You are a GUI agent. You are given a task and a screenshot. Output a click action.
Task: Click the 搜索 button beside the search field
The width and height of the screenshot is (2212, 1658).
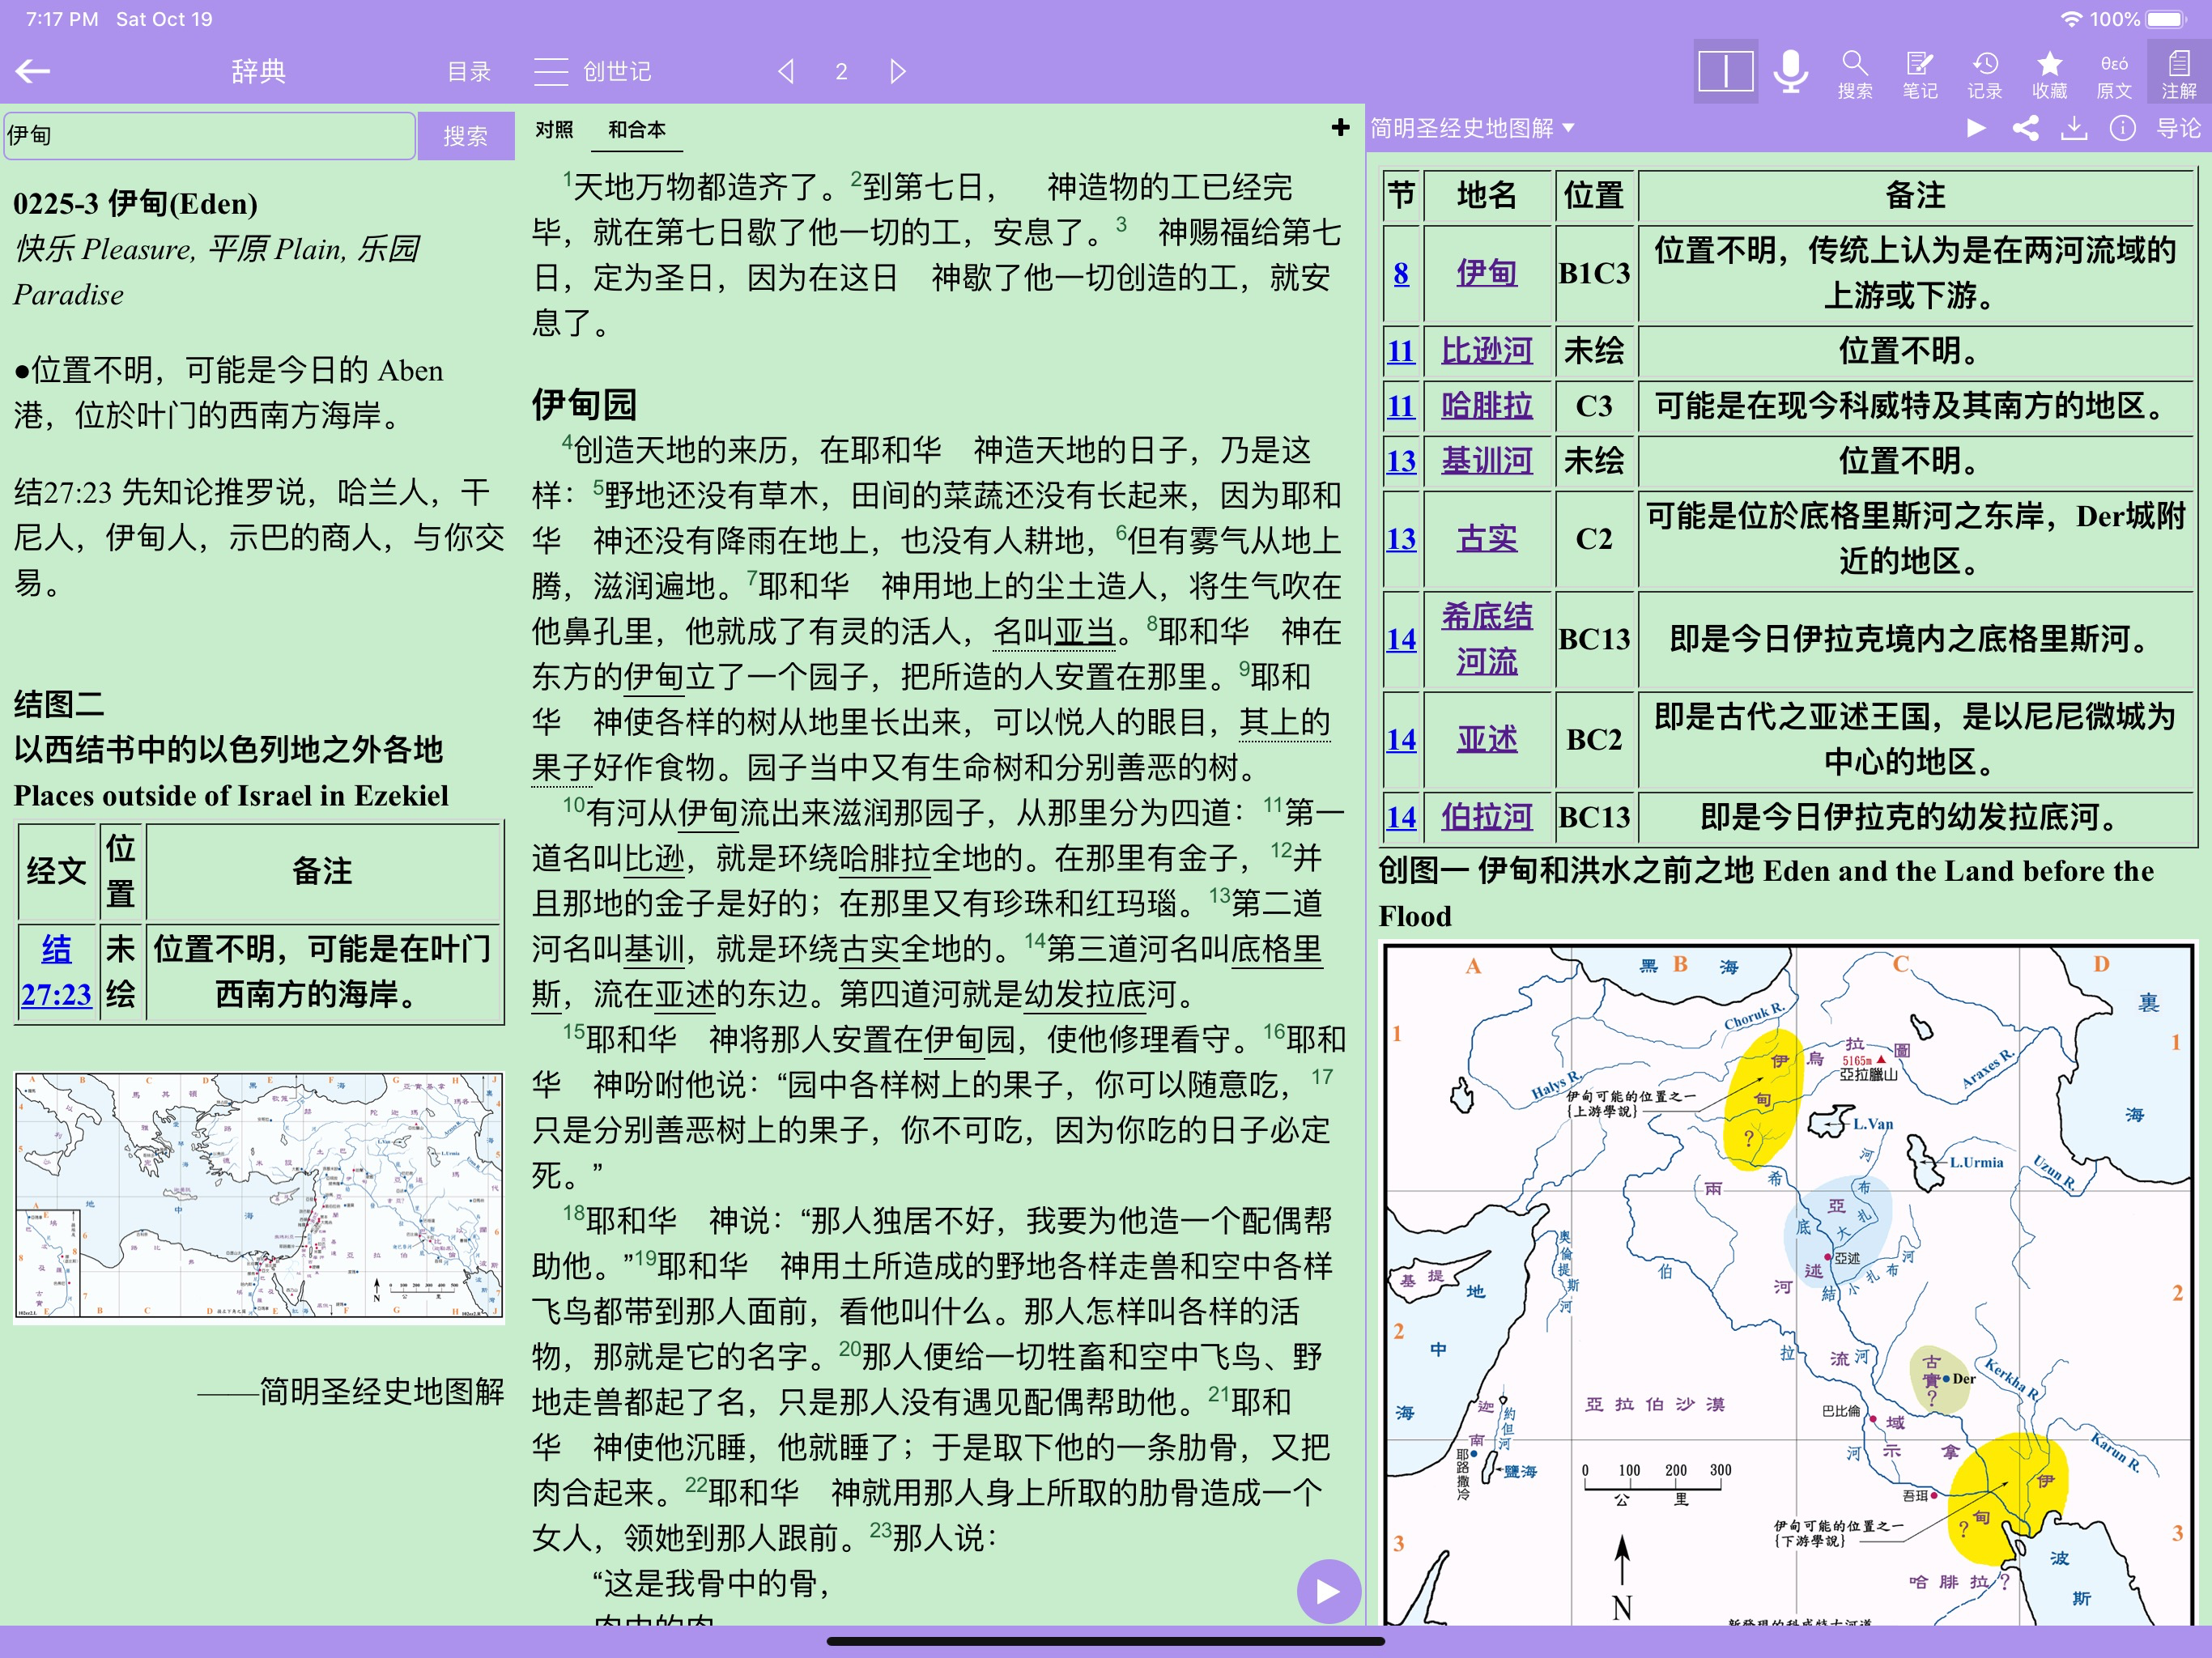click(x=465, y=136)
